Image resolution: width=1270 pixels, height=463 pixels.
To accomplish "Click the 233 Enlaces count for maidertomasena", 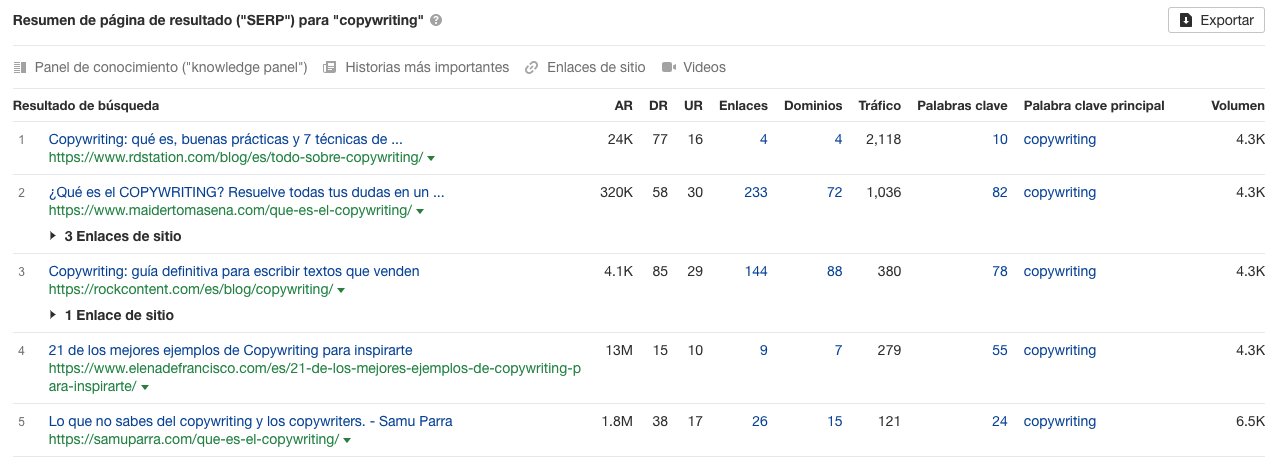I will click(755, 193).
